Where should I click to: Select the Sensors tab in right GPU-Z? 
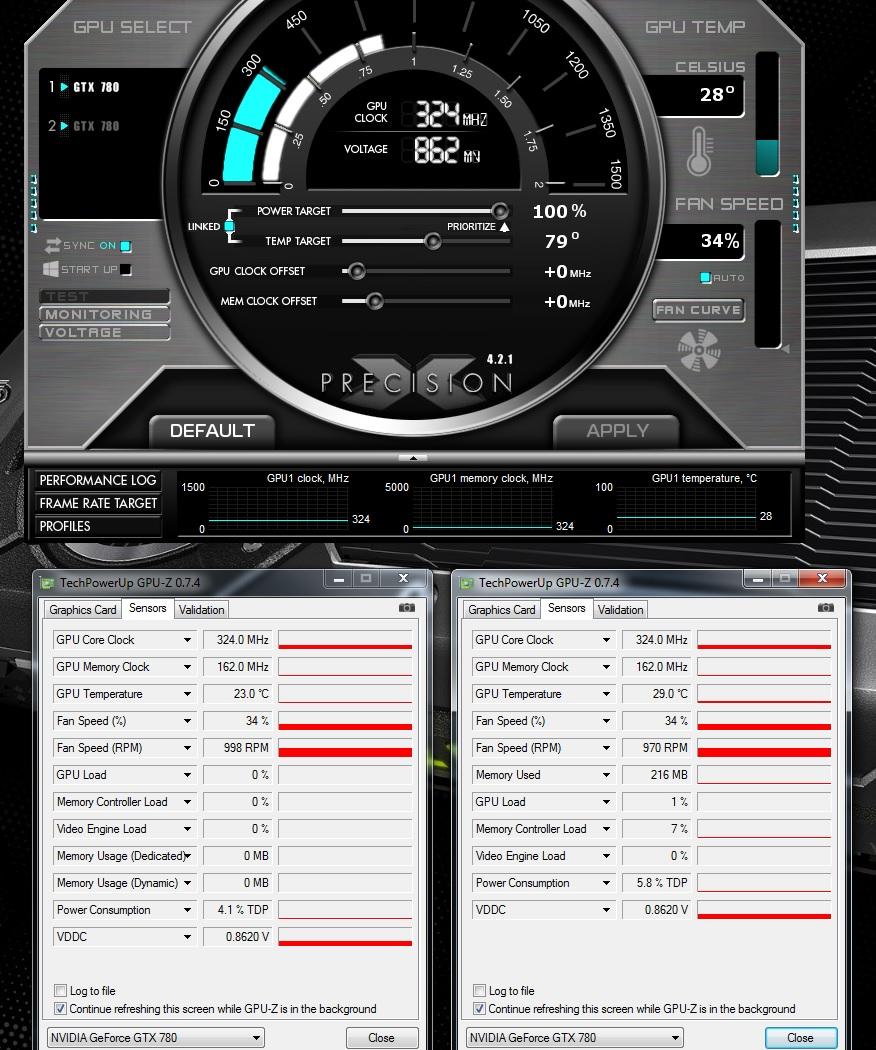point(567,608)
